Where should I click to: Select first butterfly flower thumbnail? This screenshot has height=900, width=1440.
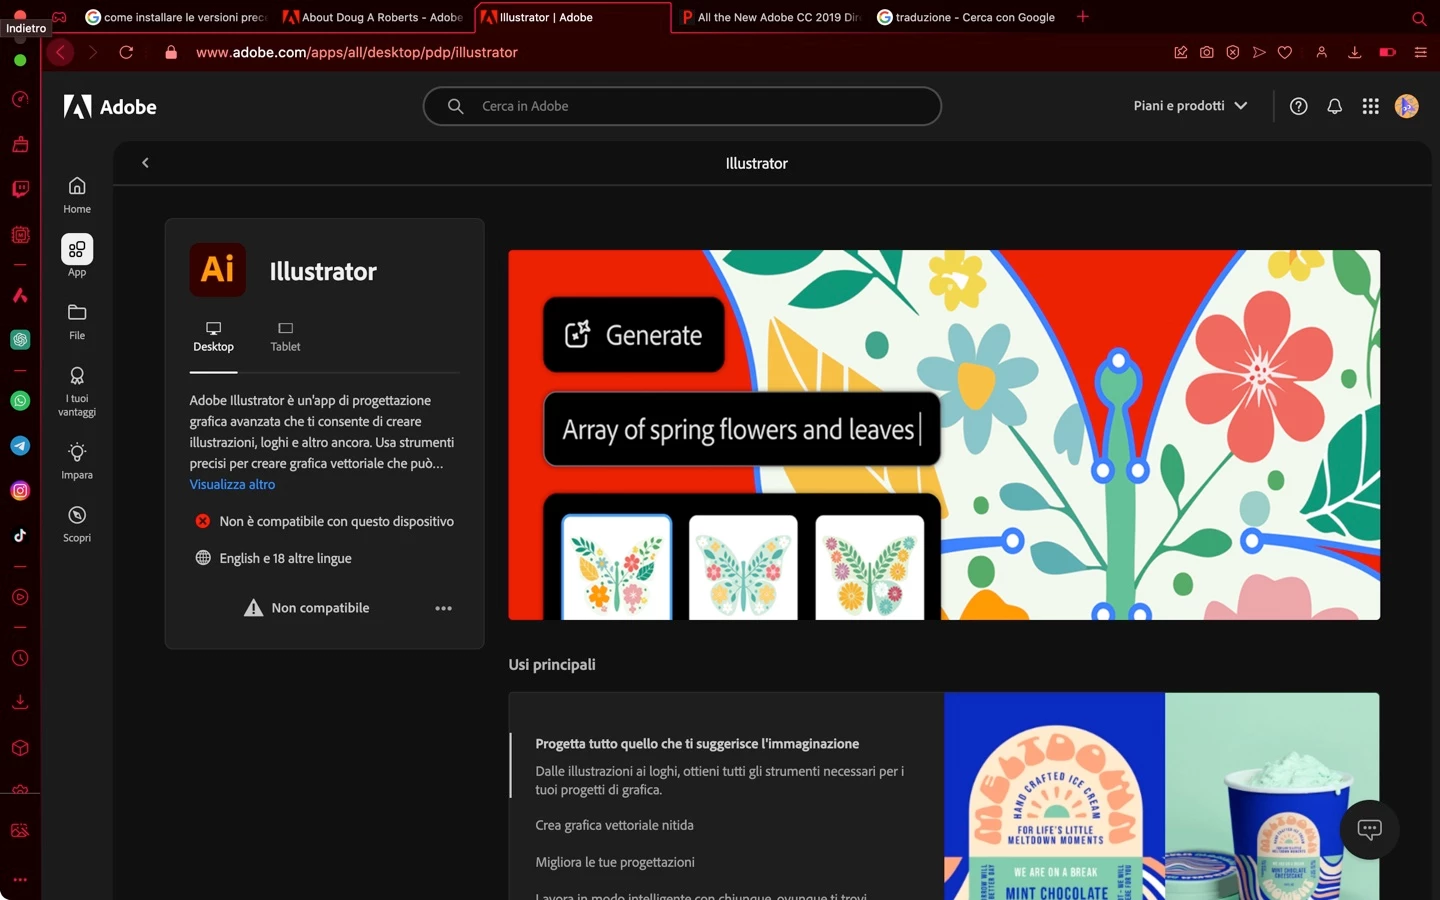(616, 567)
